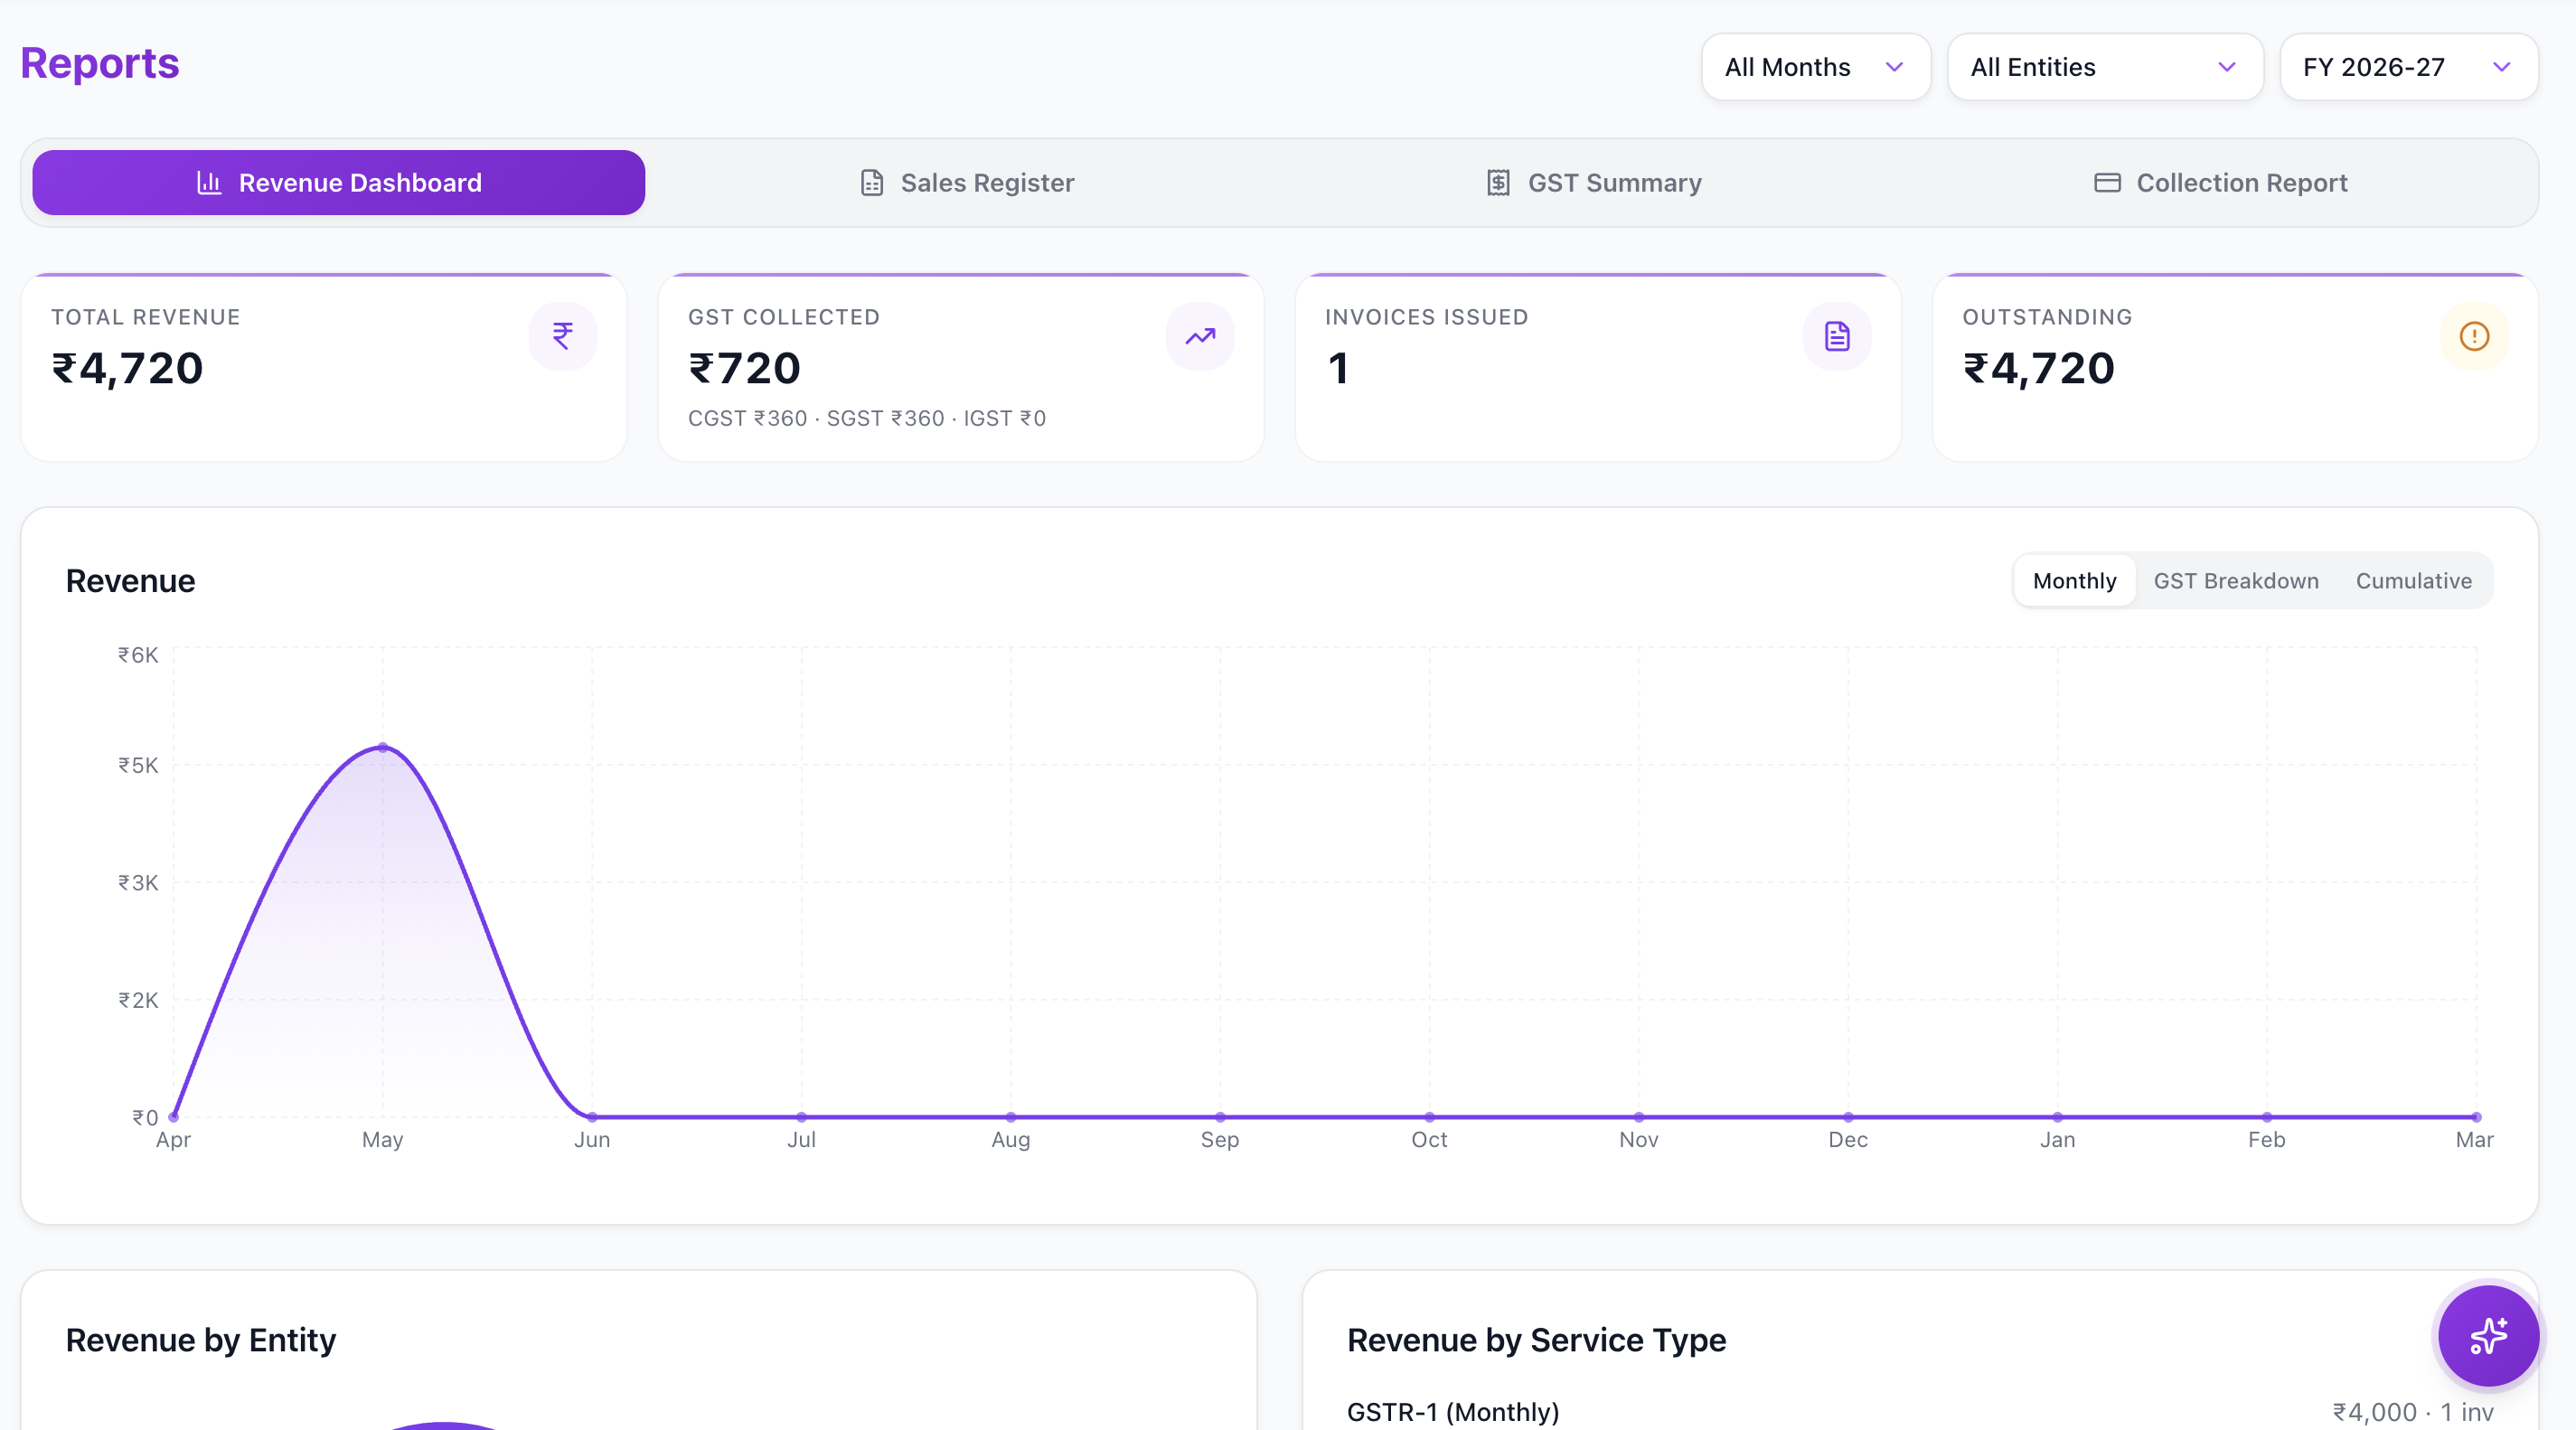Click the Revenue by Service Type heading
This screenshot has height=1430, width=2576.
tap(1536, 1339)
